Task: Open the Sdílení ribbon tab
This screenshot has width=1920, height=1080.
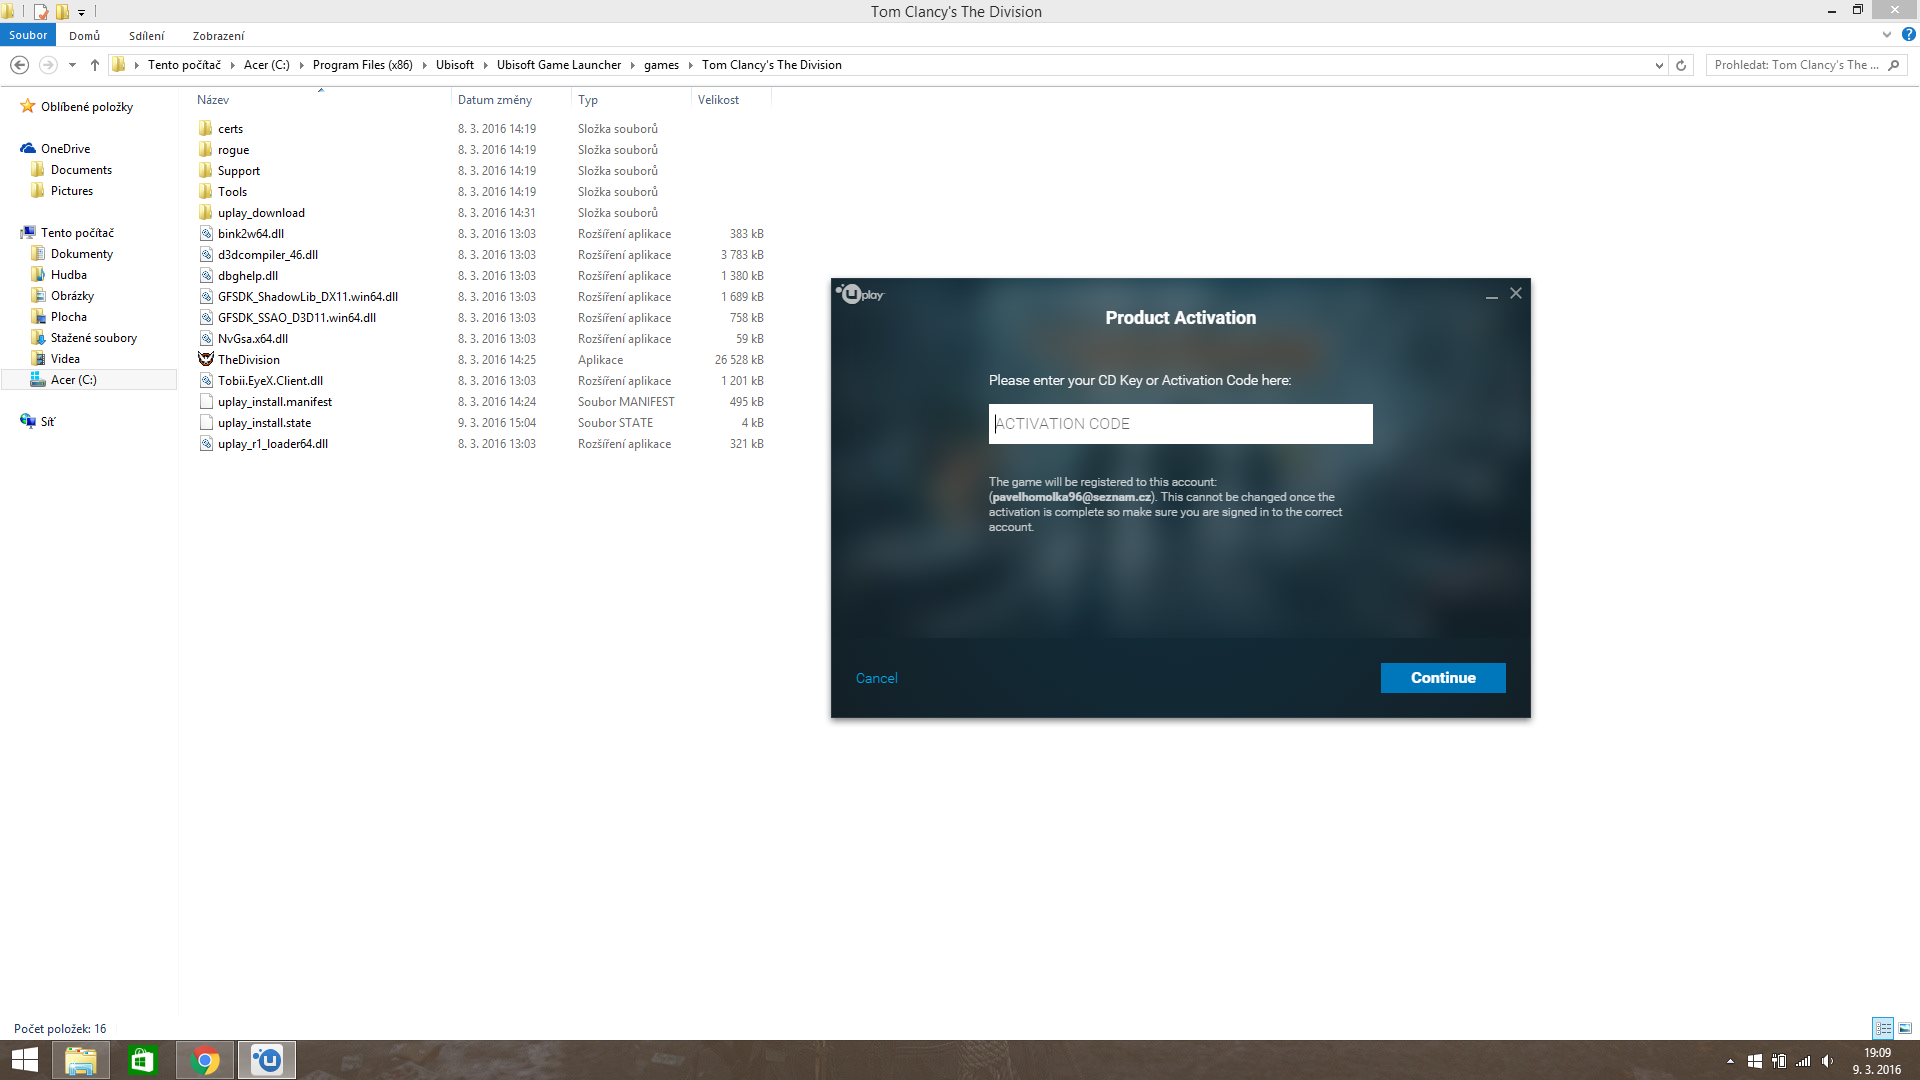Action: coord(146,35)
